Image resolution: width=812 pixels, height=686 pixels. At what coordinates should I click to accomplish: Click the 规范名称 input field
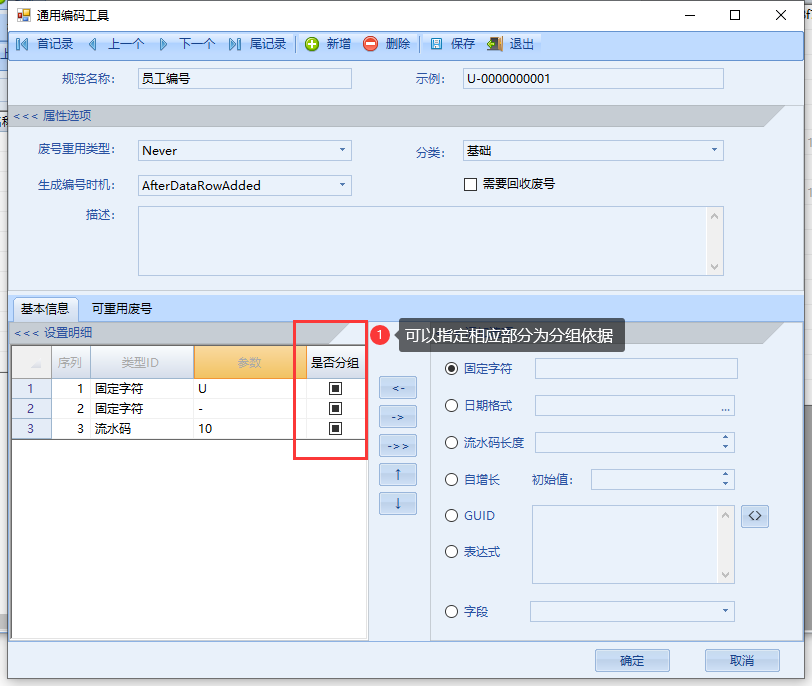tap(245, 79)
